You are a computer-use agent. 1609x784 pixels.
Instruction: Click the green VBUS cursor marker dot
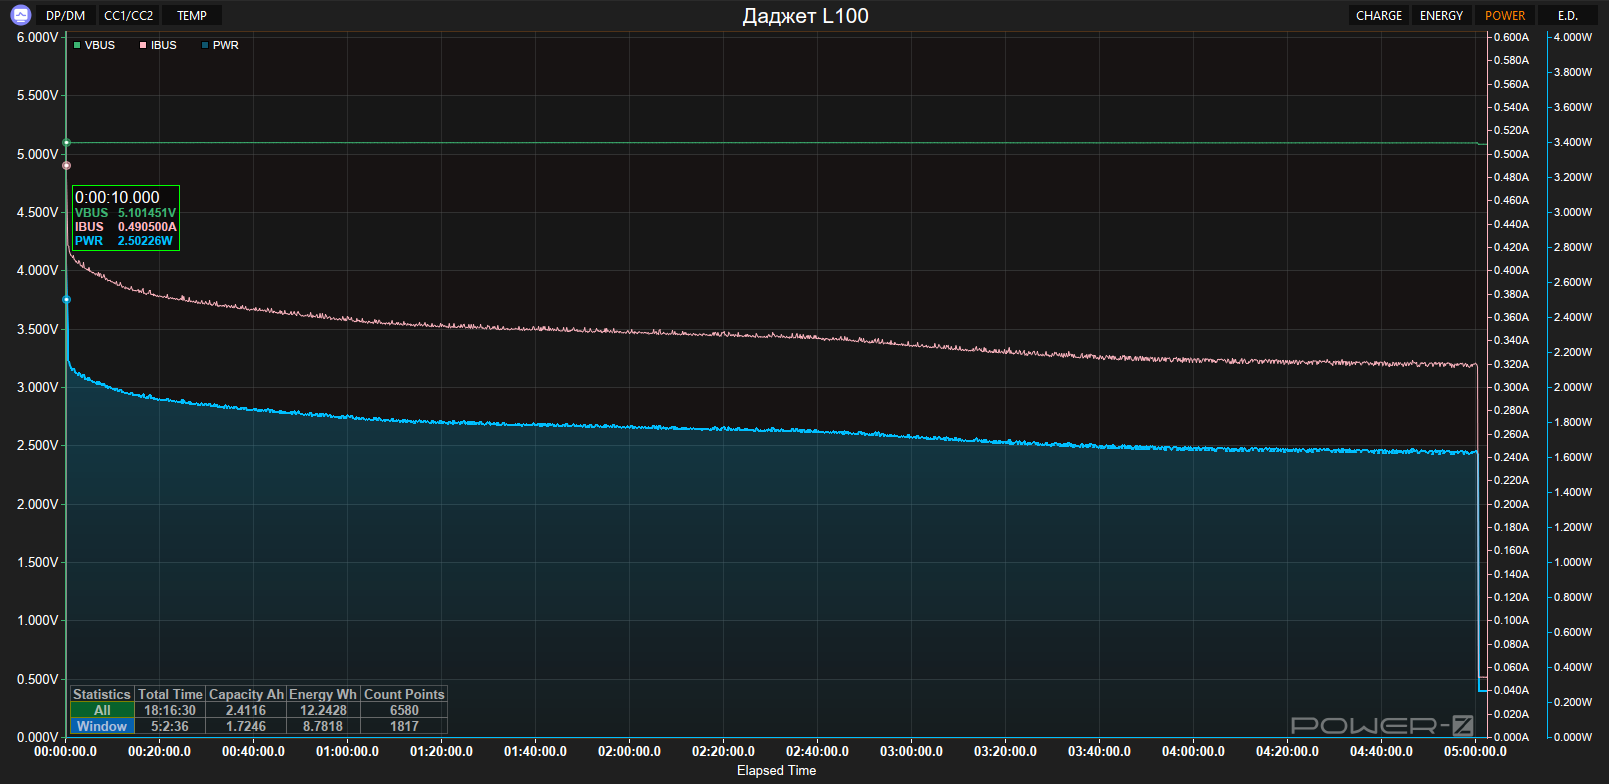67,143
